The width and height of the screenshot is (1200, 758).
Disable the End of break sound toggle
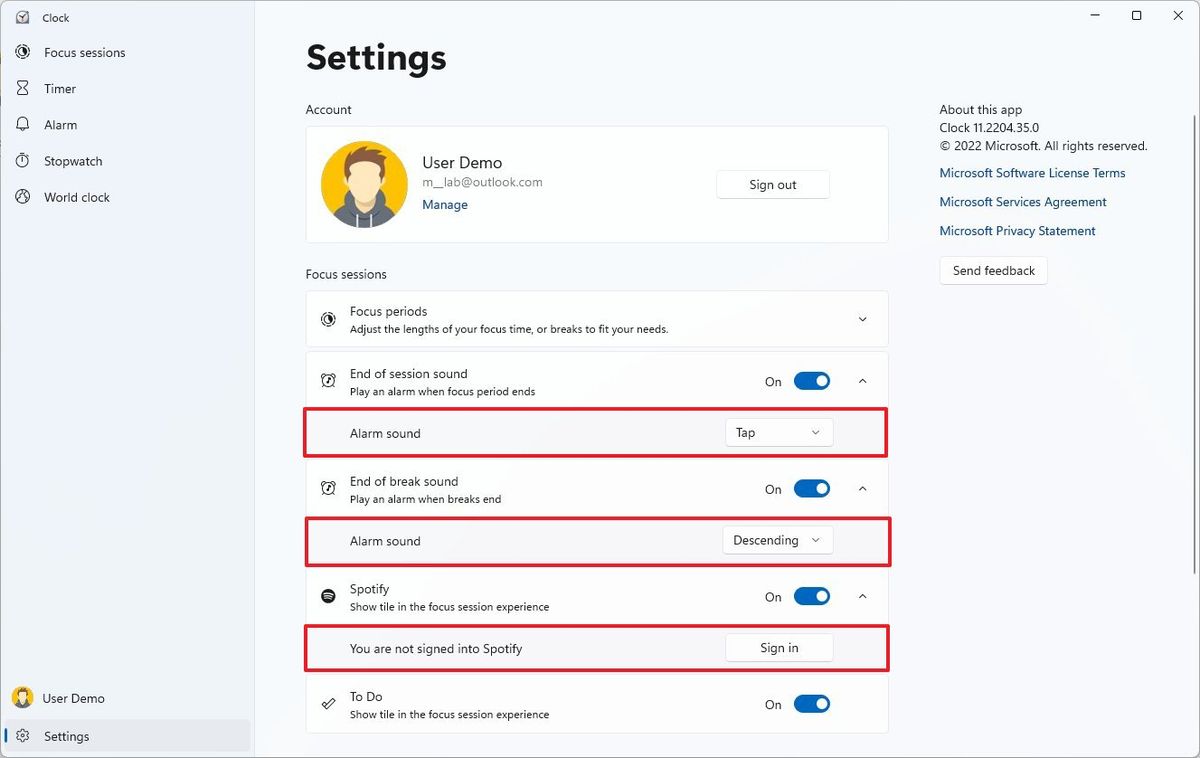click(811, 489)
